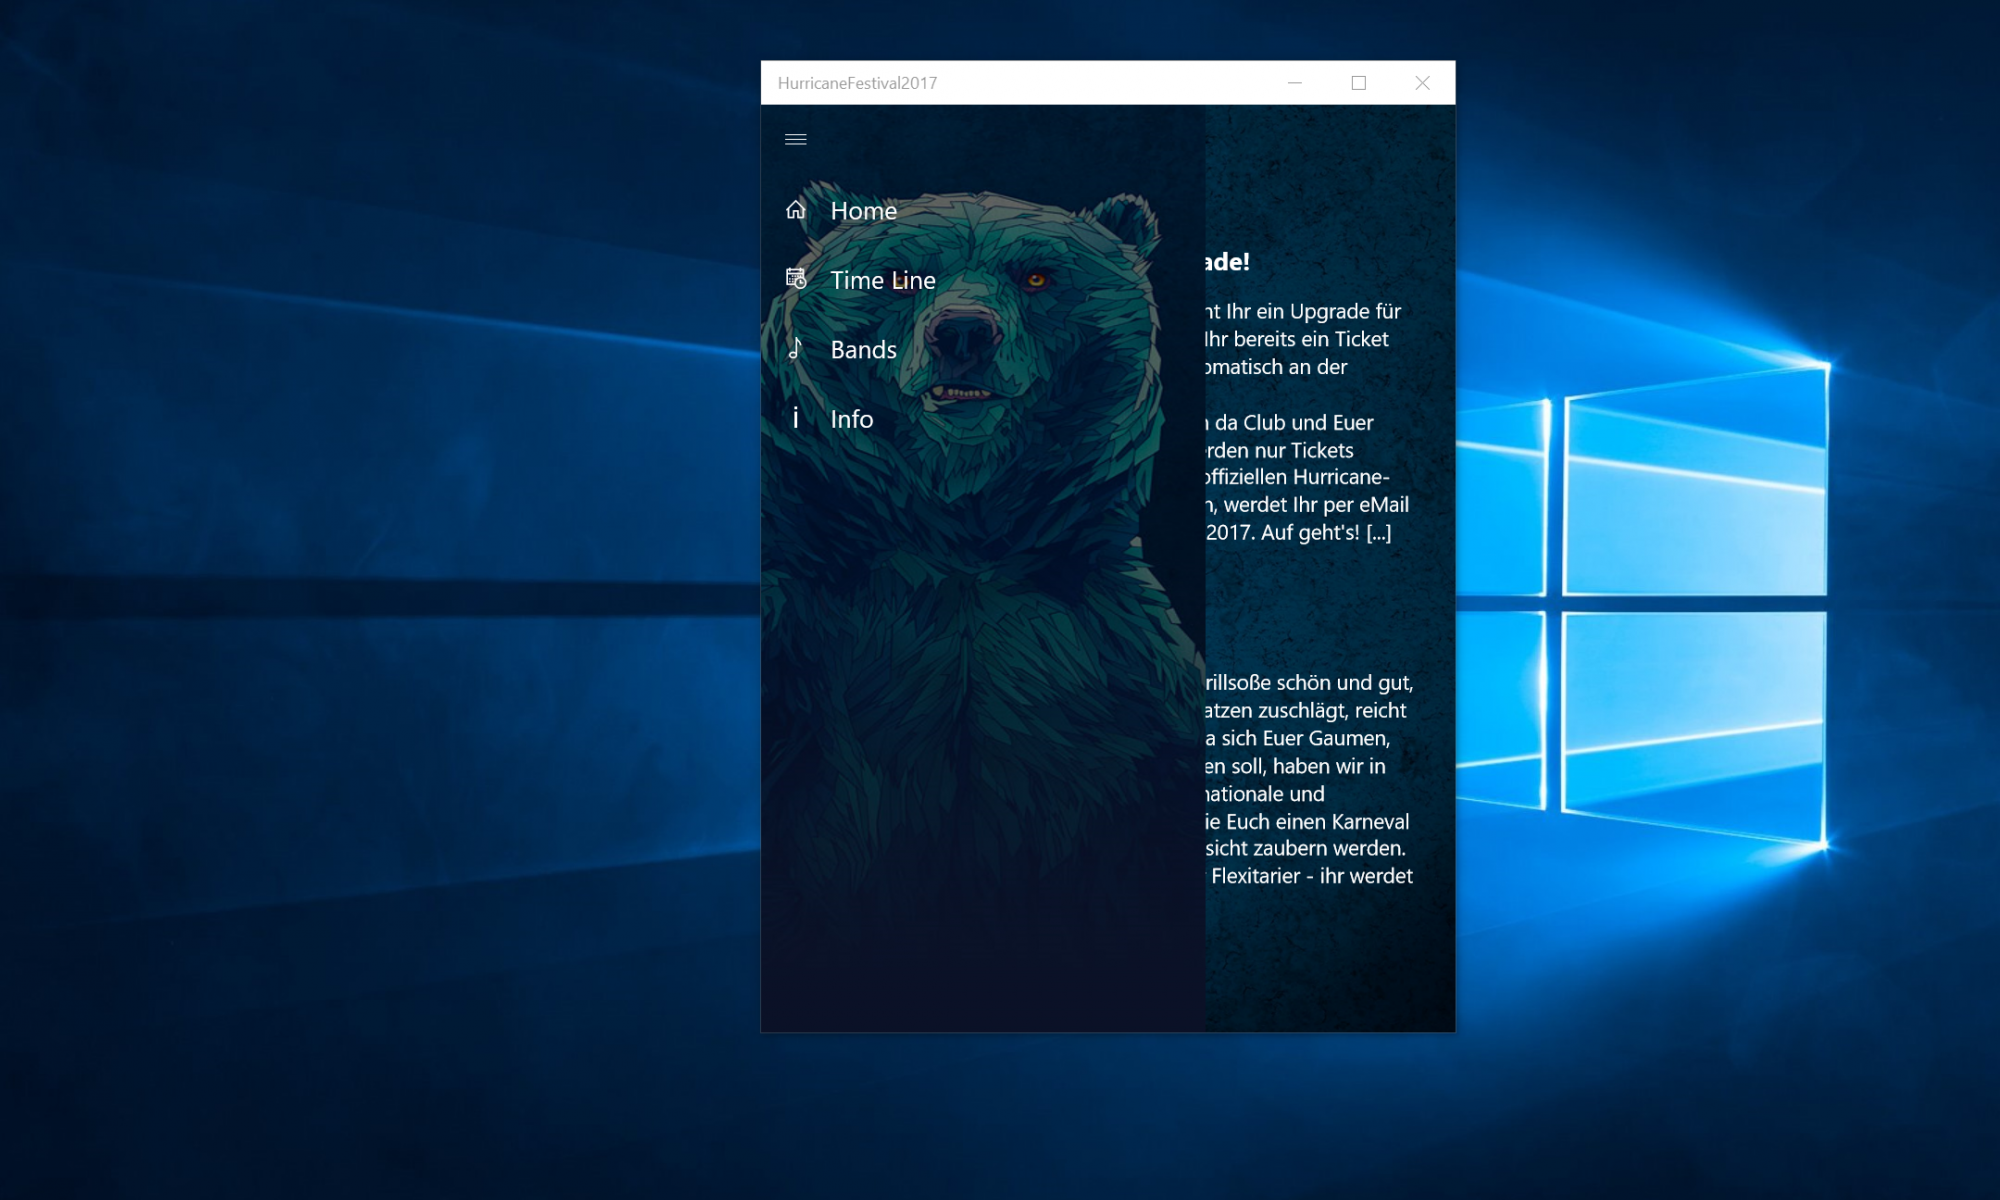Viewport: 2000px width, 1200px height.
Task: Click the text "rillsoße schön und gut,"
Action: pyautogui.click(x=1309, y=683)
